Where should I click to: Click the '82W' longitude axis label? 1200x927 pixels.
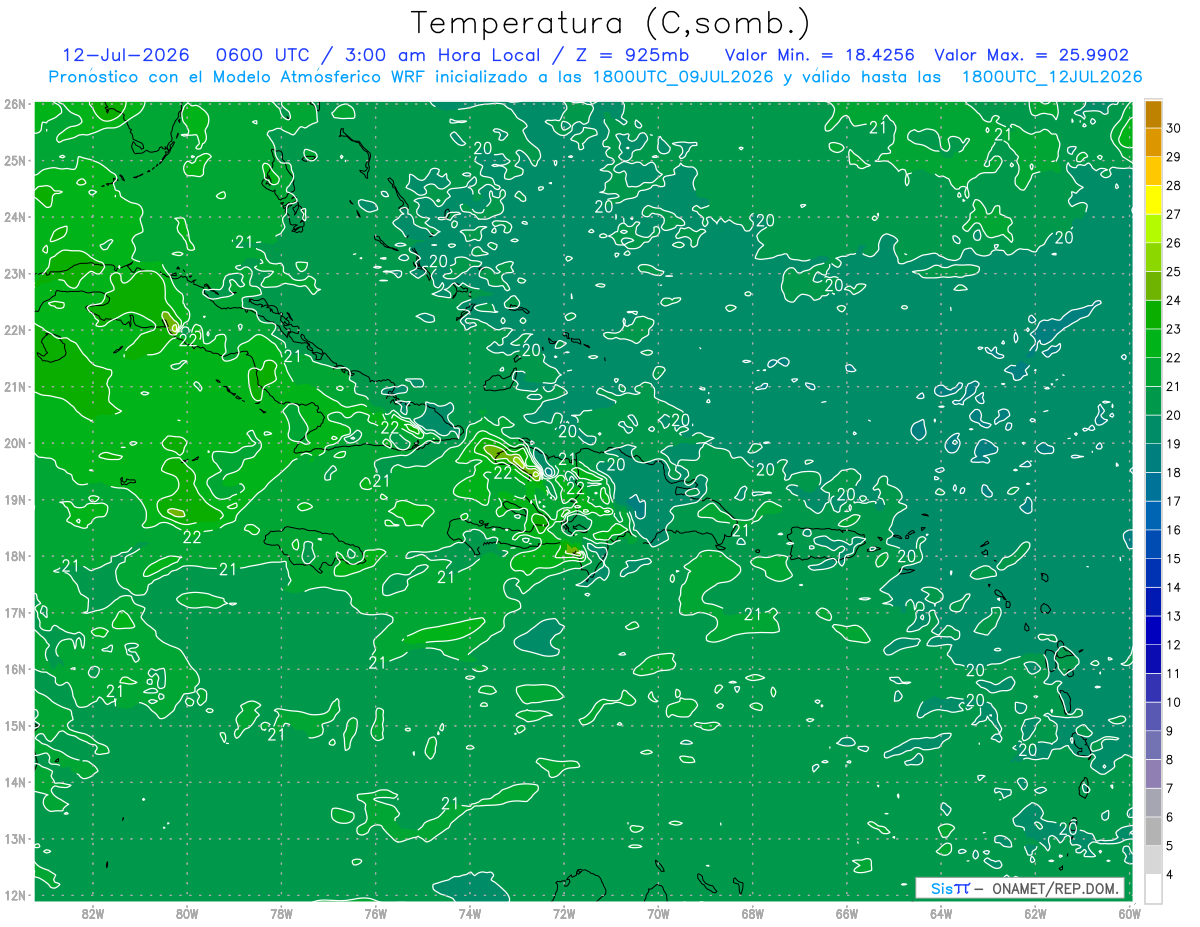[93, 913]
